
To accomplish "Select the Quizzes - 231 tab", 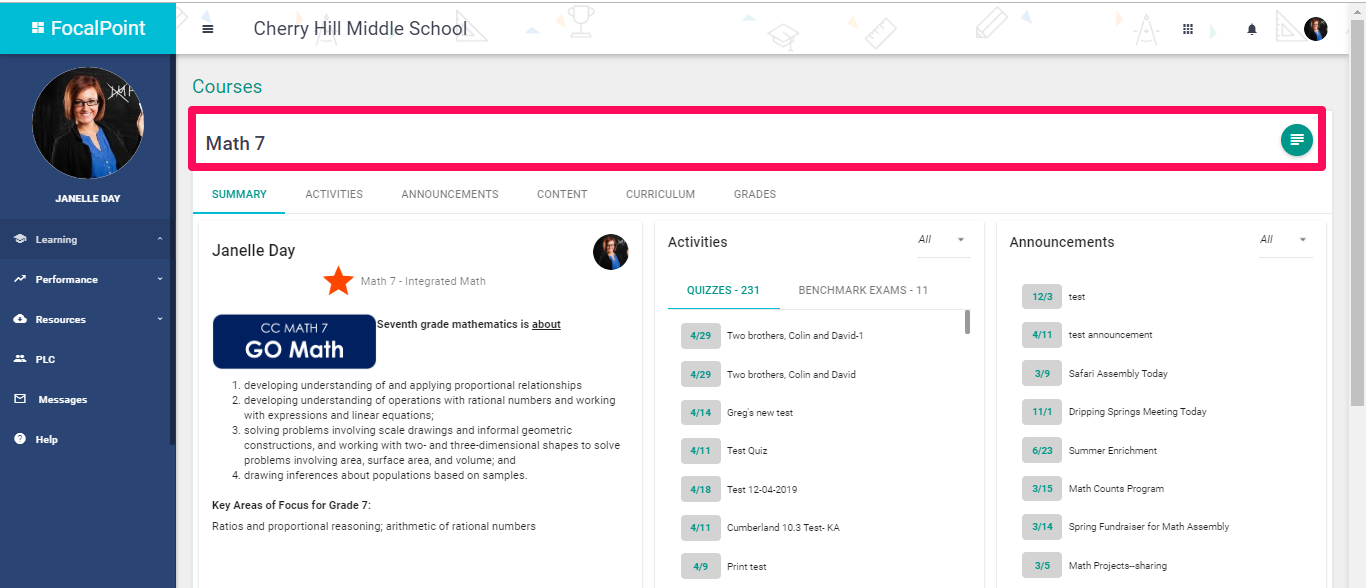I will (723, 290).
